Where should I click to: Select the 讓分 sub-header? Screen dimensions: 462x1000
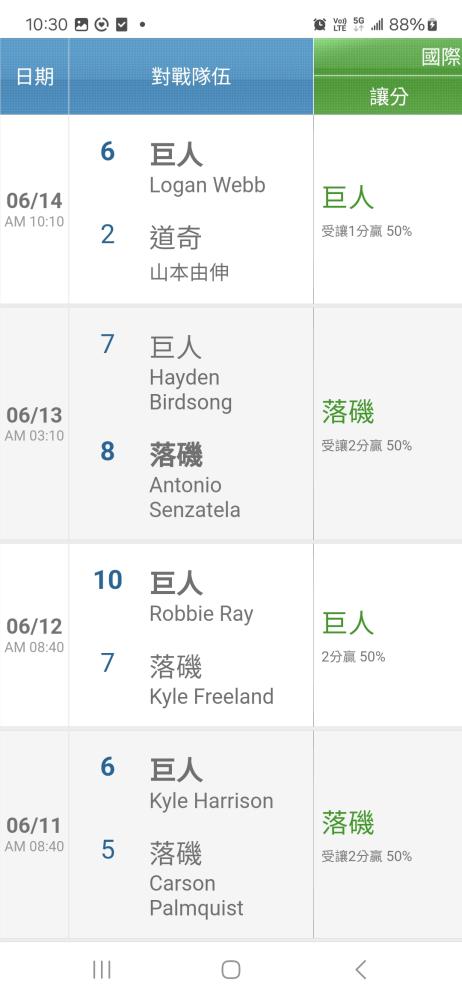[388, 96]
